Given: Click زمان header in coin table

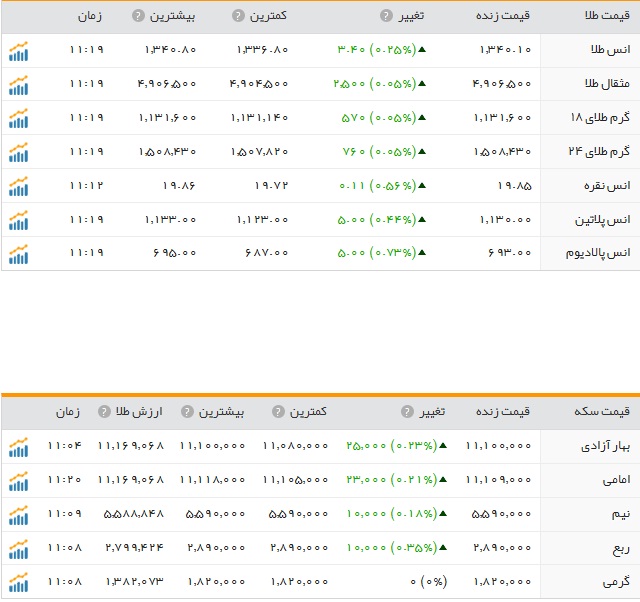Looking at the screenshot, I should click(68, 412).
